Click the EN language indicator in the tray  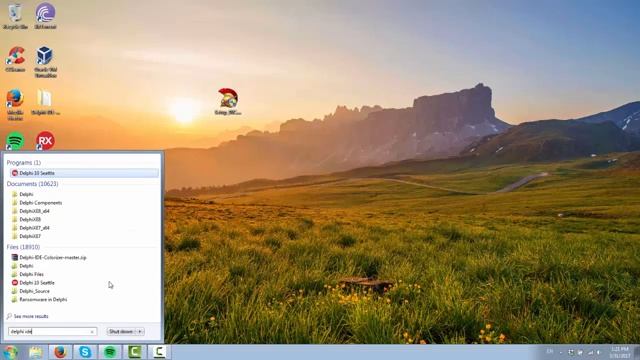[x=550, y=351]
